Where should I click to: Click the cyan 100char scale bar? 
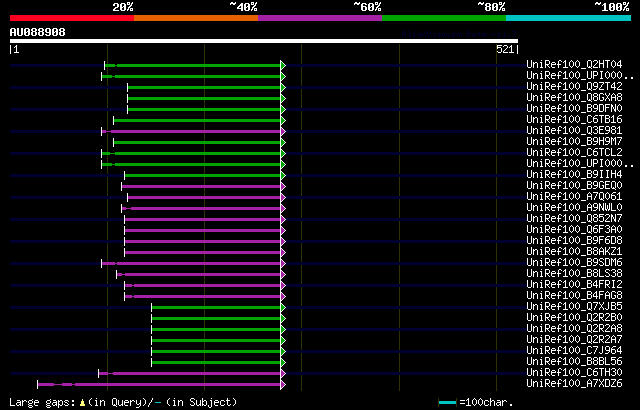pos(447,403)
